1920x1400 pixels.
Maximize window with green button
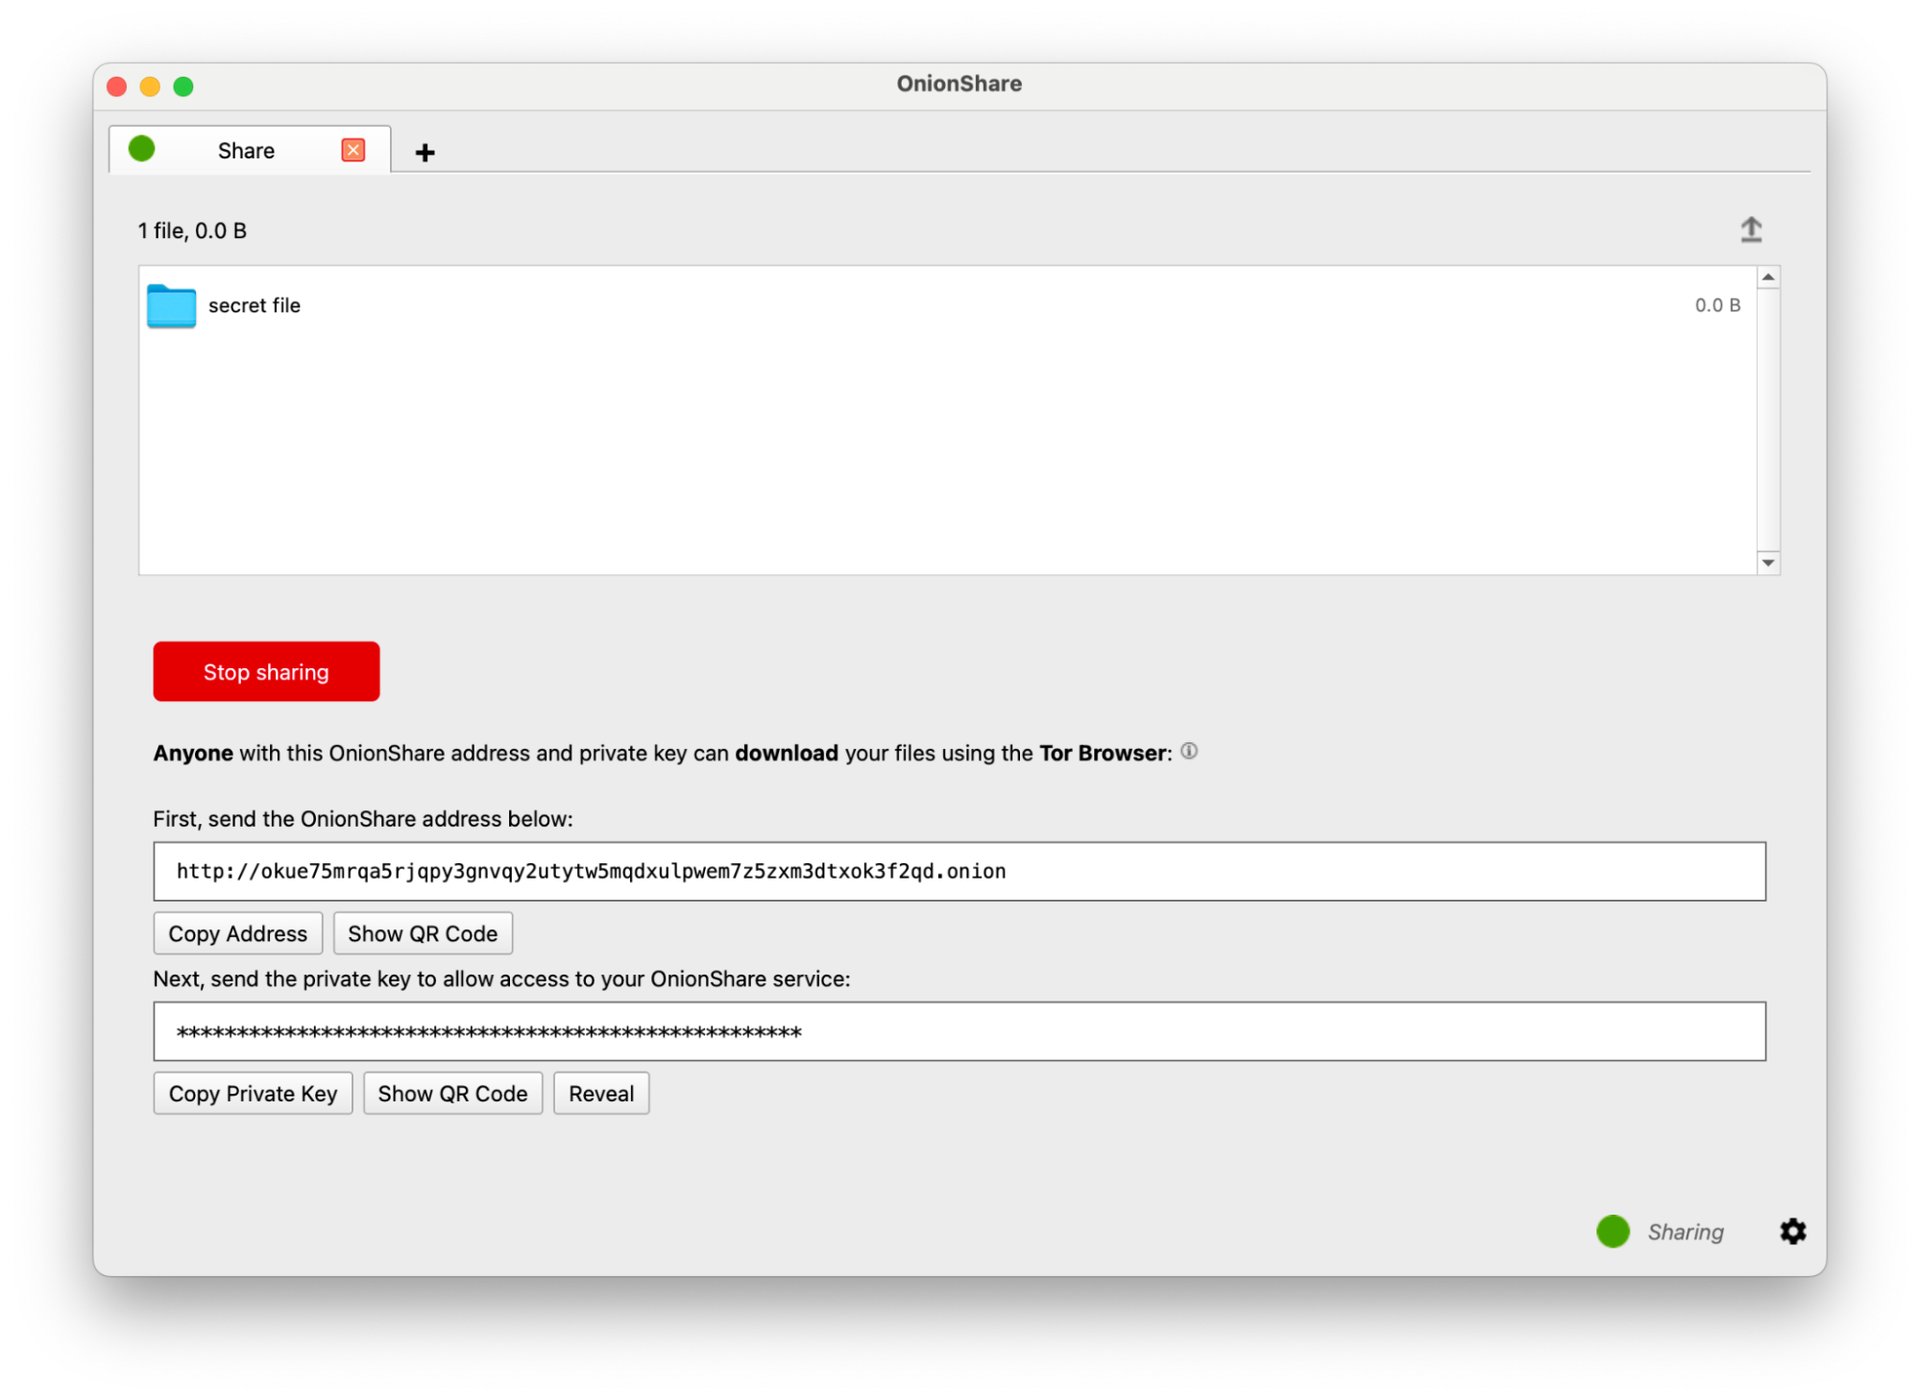pos(183,86)
